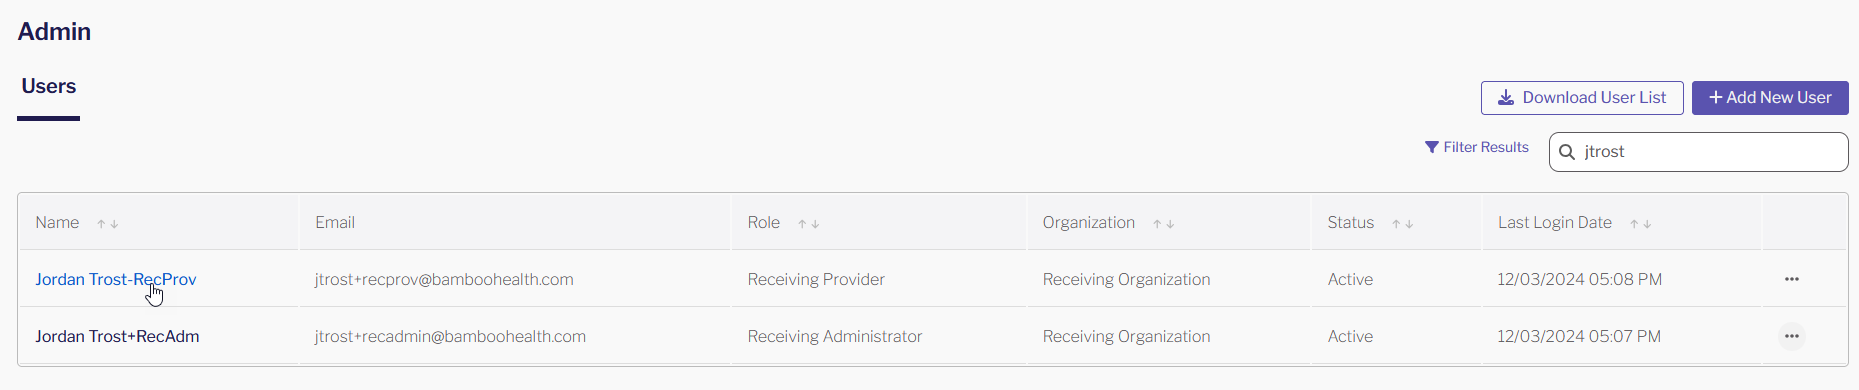1859x390 pixels.
Task: Click the search field containing jtrost
Action: click(1698, 152)
